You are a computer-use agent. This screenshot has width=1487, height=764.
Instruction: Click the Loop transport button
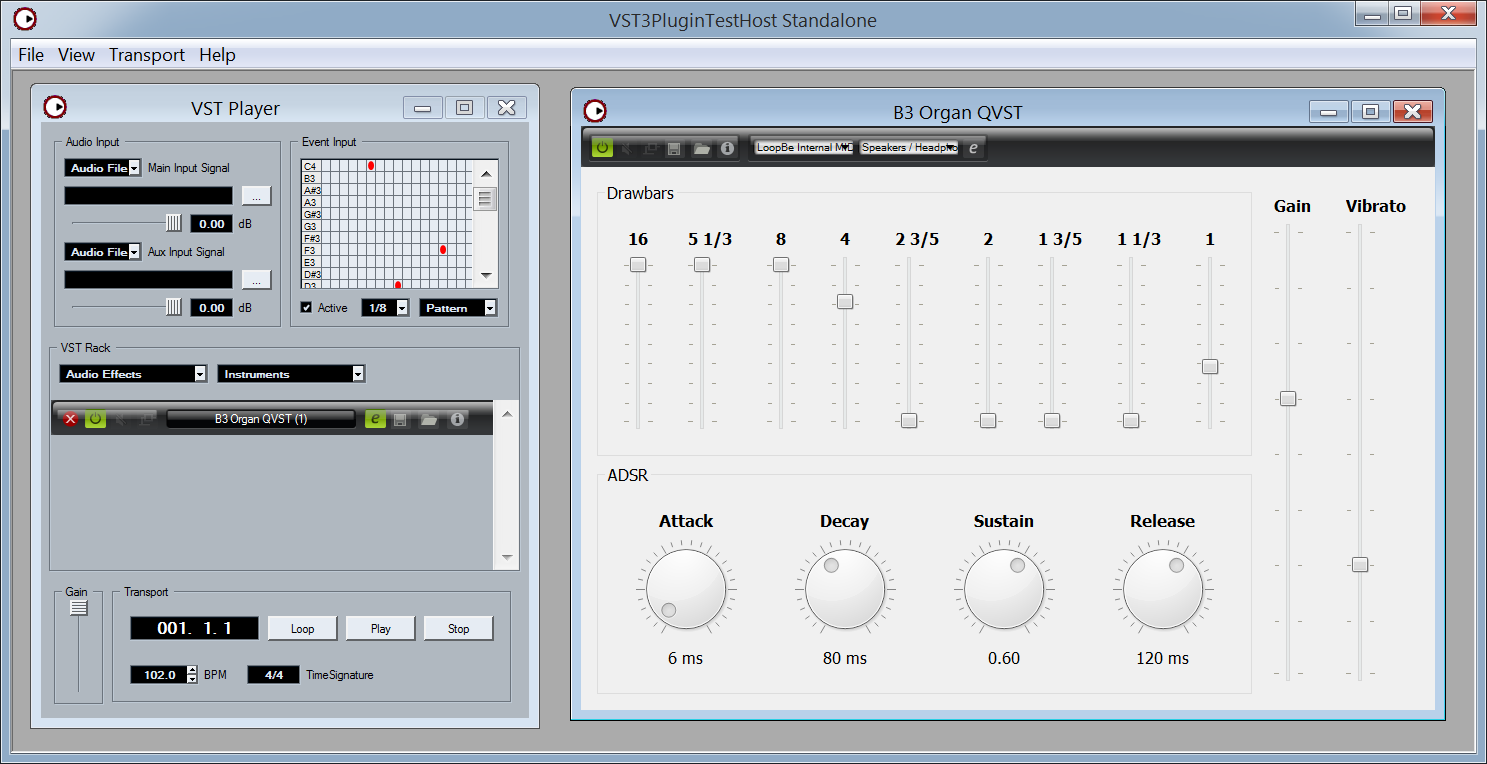[302, 628]
